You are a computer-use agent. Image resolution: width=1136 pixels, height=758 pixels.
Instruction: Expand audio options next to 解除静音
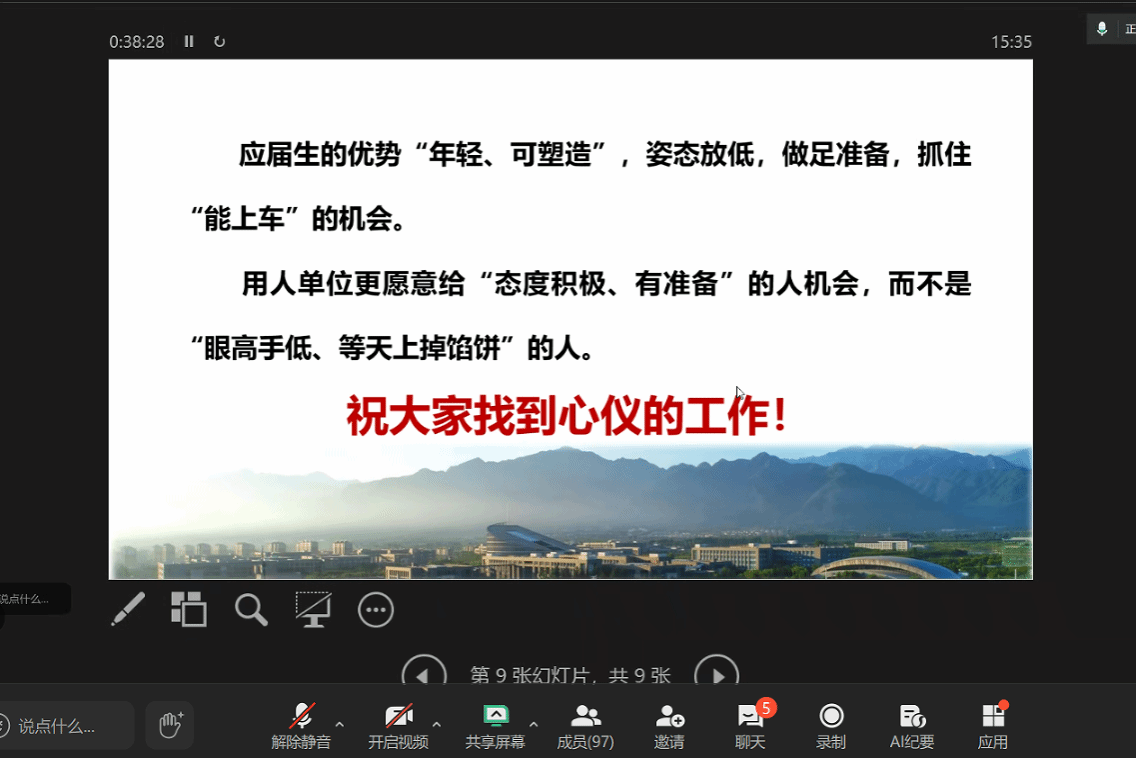[x=339, y=723]
